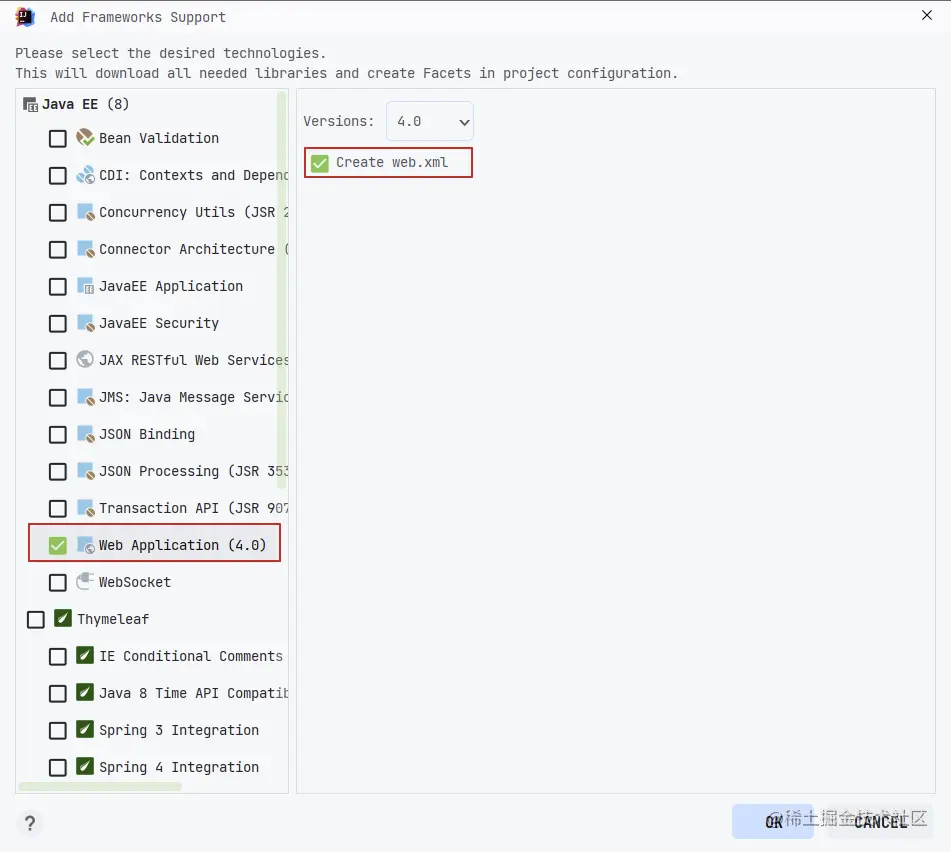Select the WebSocket row label

click(135, 582)
